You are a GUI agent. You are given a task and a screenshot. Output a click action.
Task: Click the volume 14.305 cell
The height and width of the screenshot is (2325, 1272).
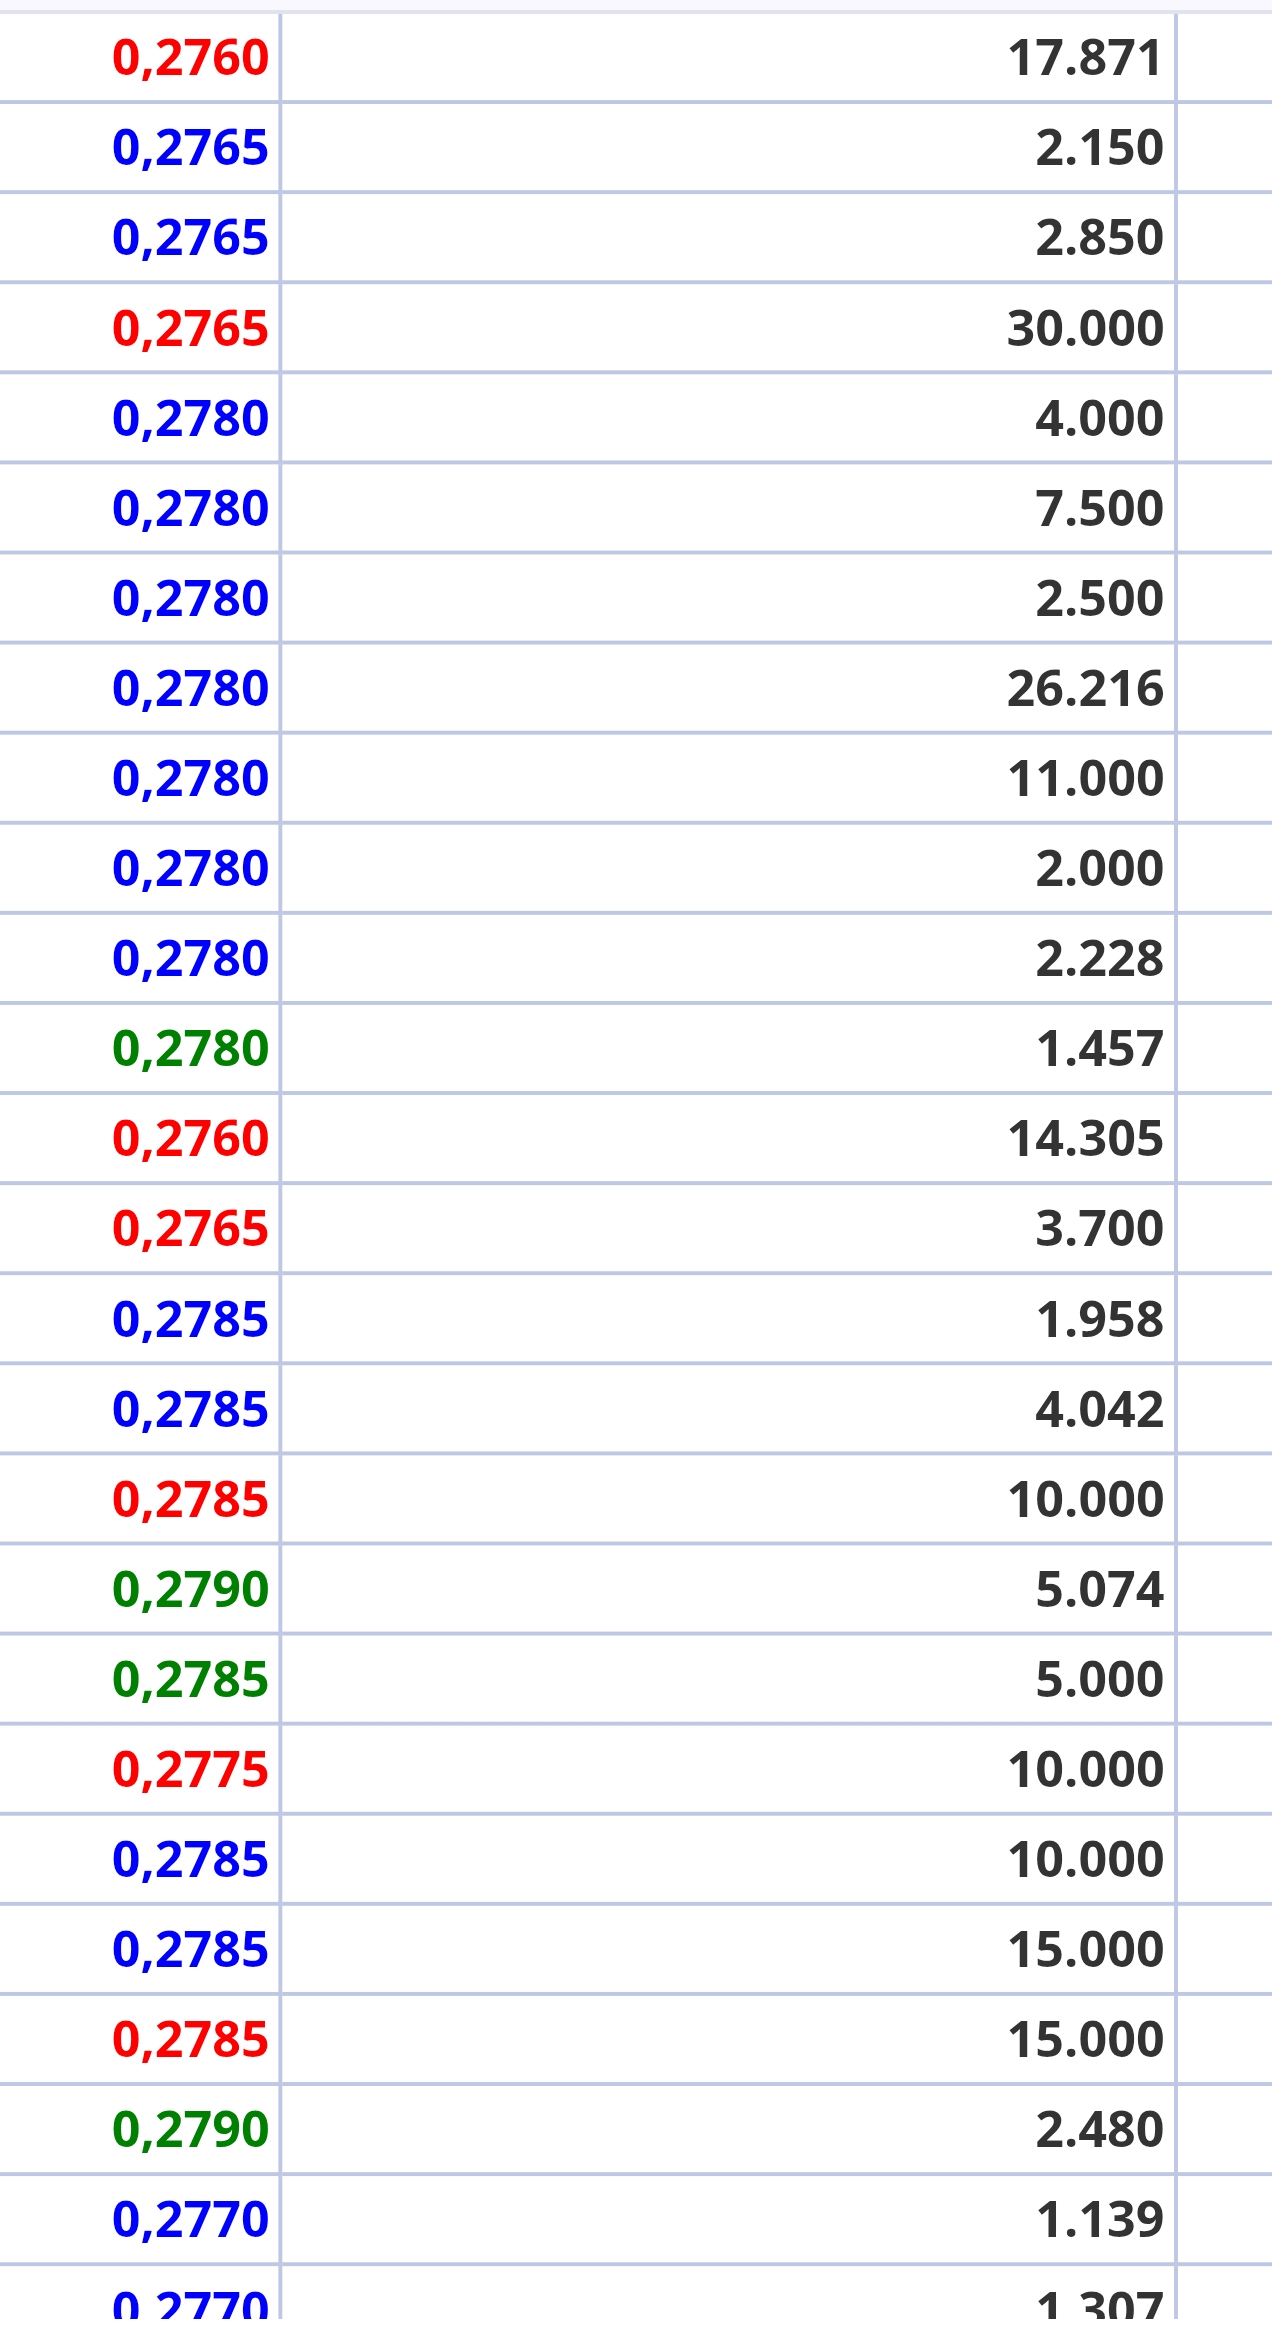(x=1085, y=1138)
